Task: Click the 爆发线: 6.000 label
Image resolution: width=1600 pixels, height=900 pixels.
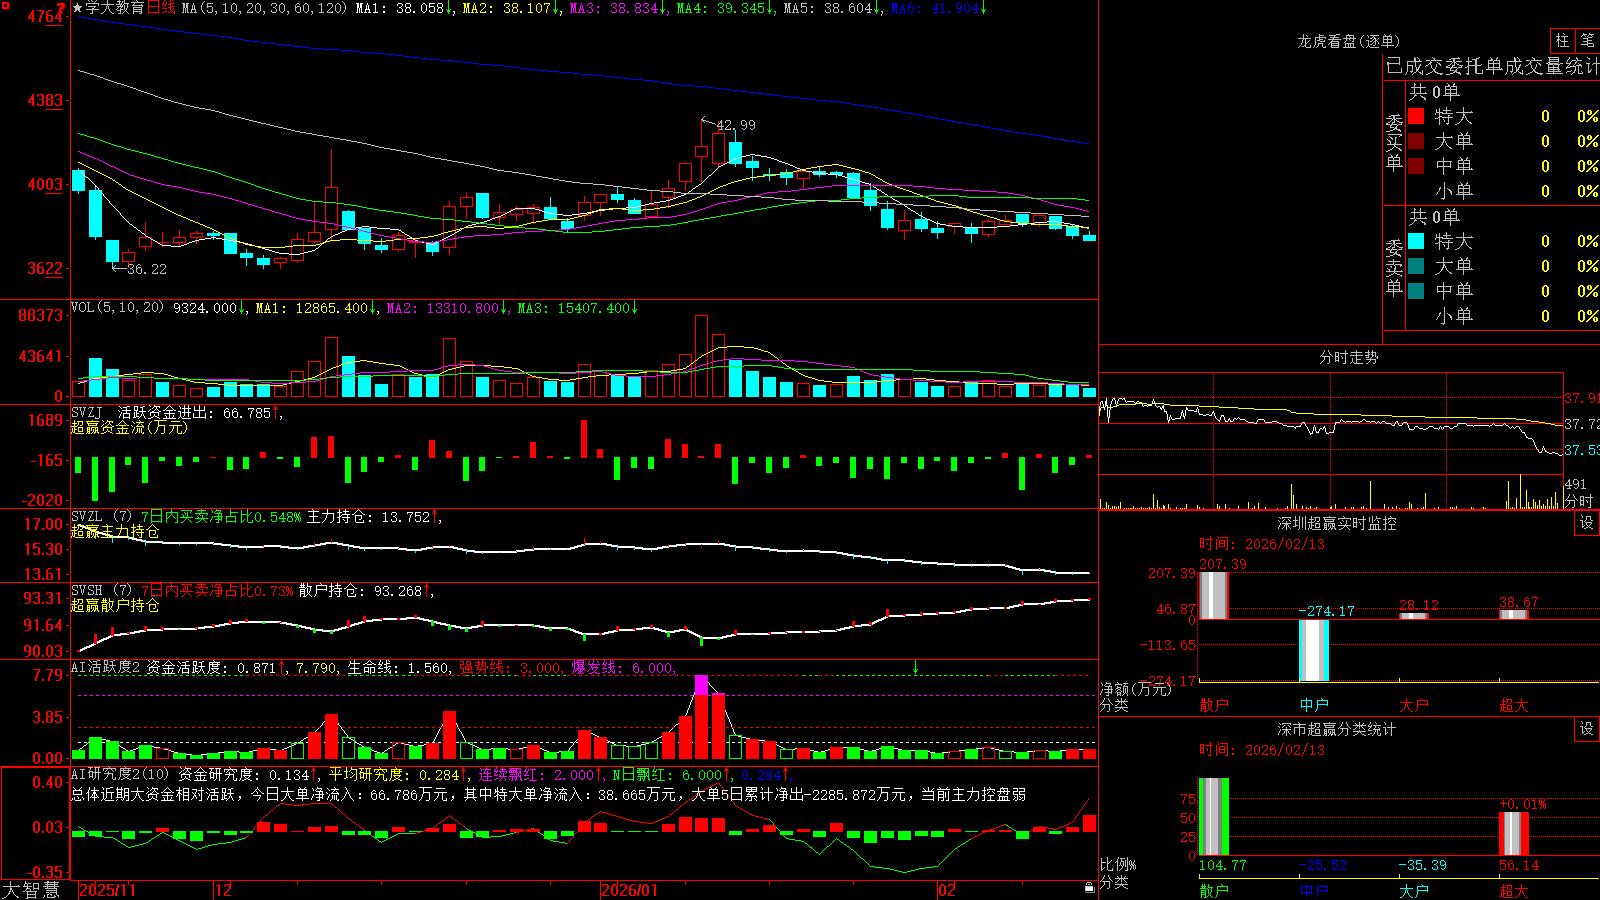Action: (622, 668)
